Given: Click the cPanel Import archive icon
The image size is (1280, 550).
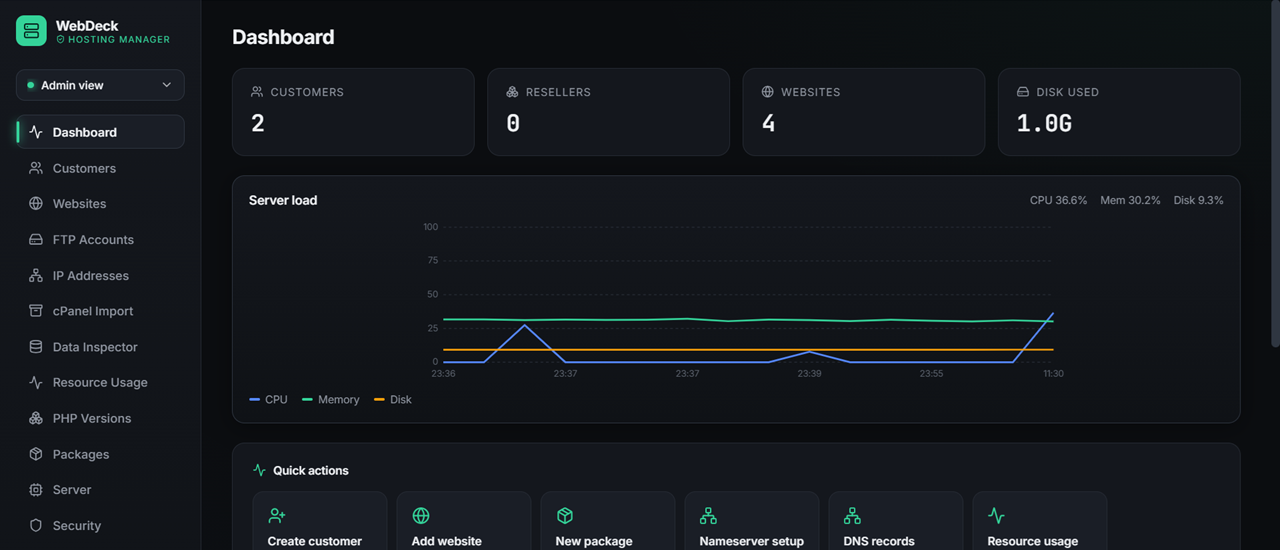Looking at the screenshot, I should [x=36, y=311].
